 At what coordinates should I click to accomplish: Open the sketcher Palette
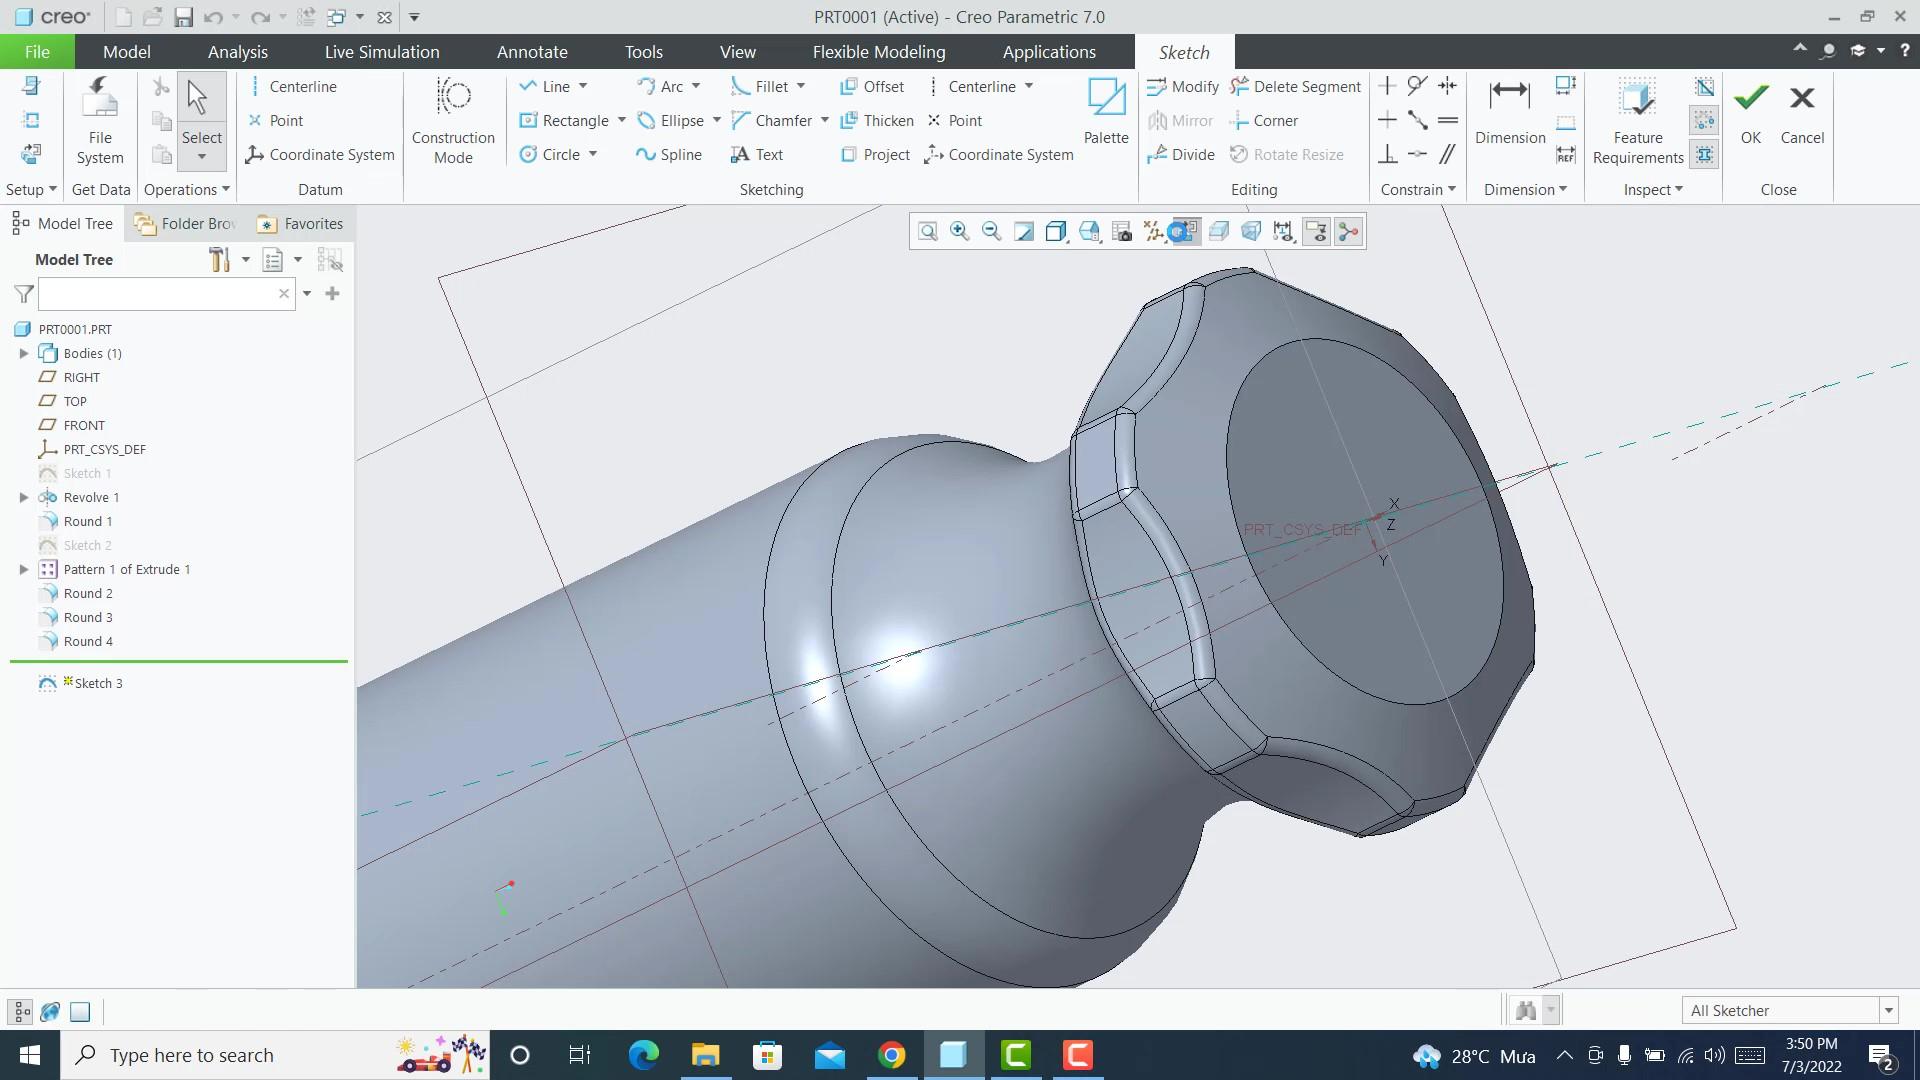tap(1105, 115)
